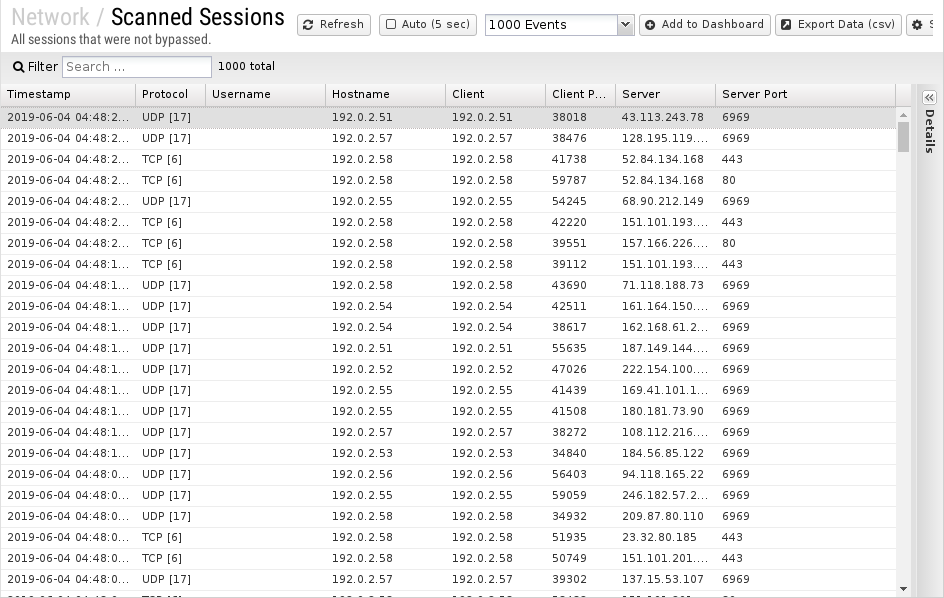This screenshot has width=944, height=598.
Task: Expand the Details side panel
Action: pyautogui.click(x=929, y=97)
